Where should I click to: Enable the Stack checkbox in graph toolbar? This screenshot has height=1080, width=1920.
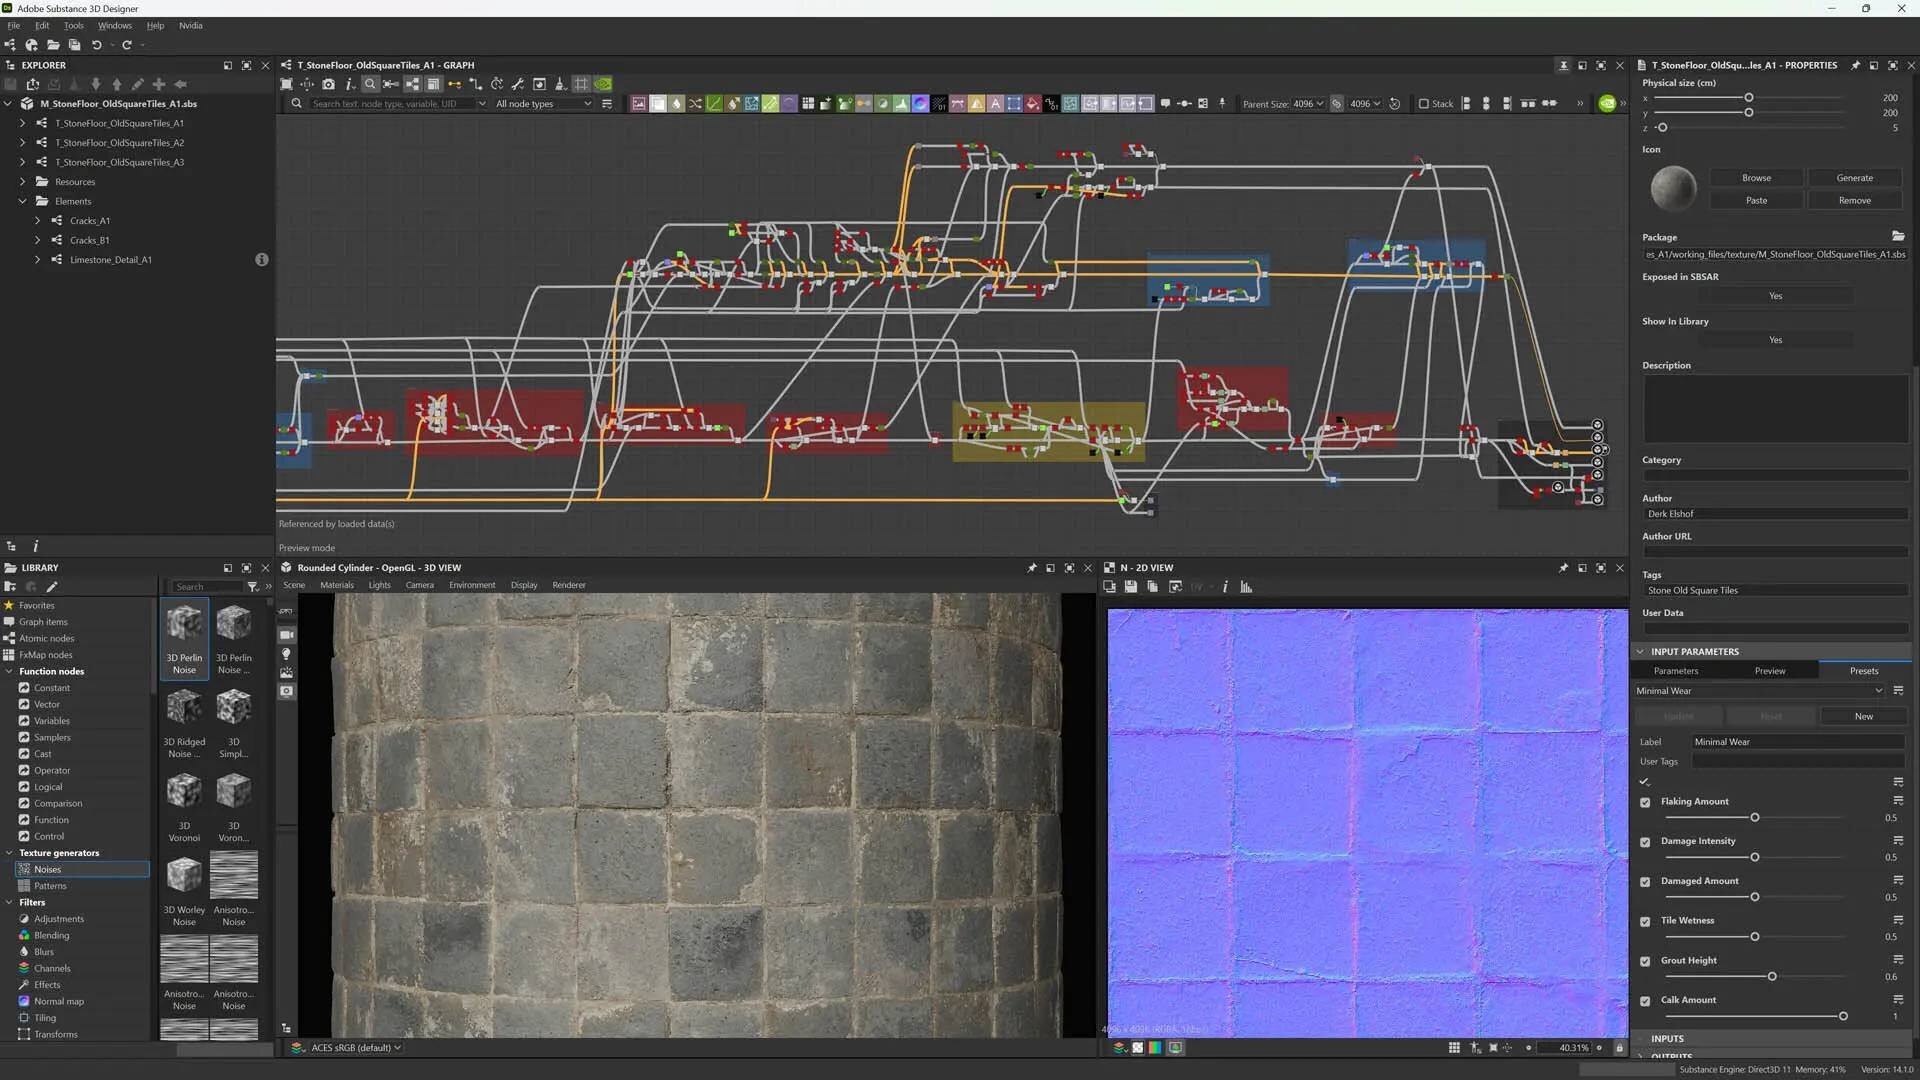coord(1424,104)
